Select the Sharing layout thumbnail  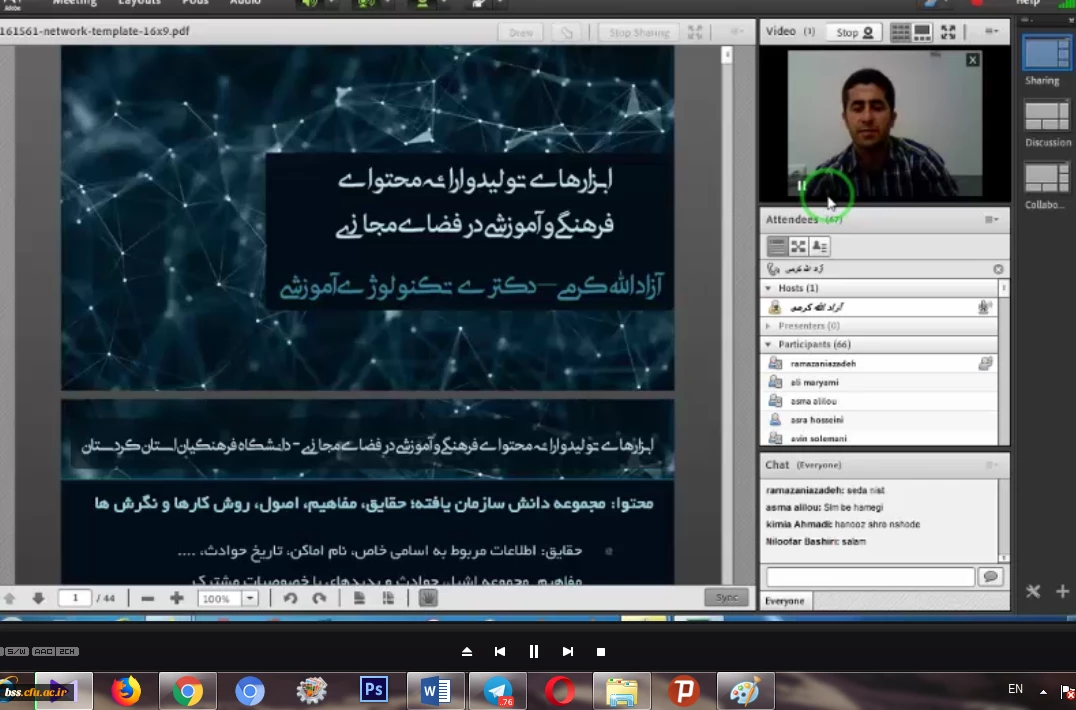pyautogui.click(x=1046, y=53)
